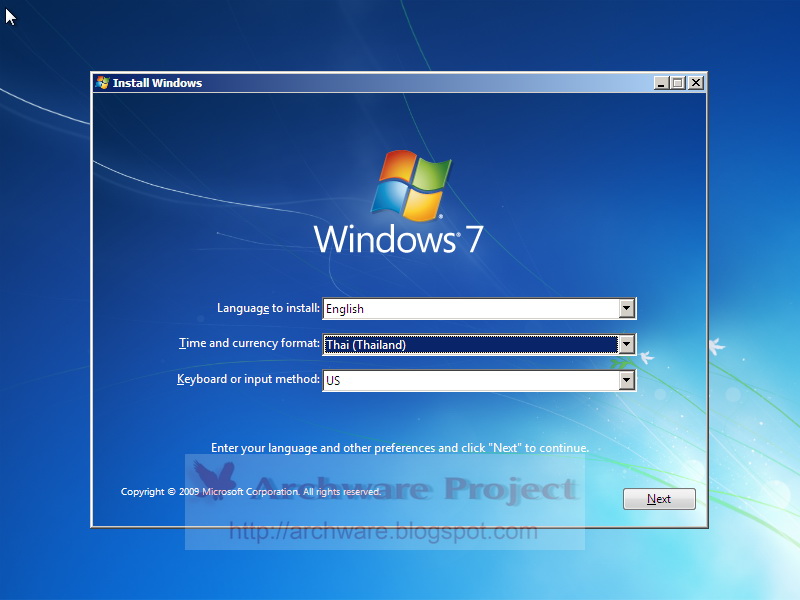800x600 pixels.
Task: Close the Install Windows dialog
Action: 695,83
